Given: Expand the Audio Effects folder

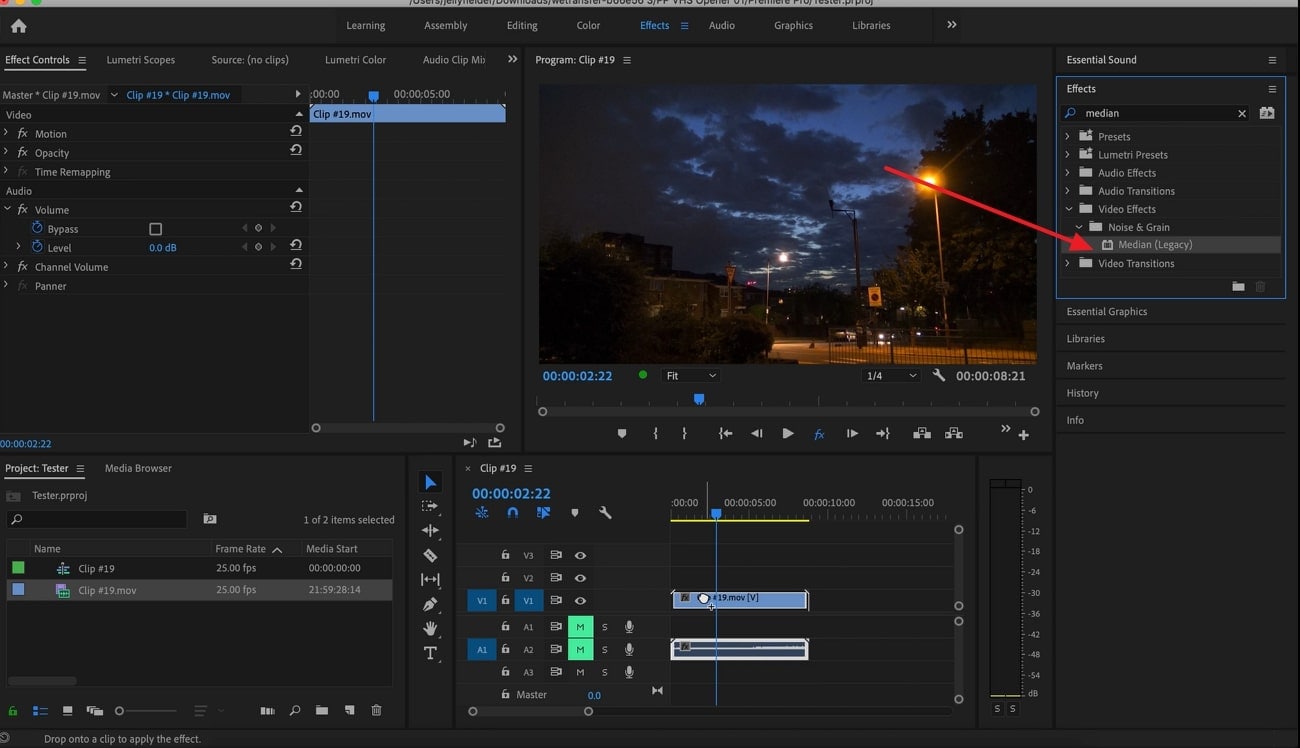Looking at the screenshot, I should tap(1067, 172).
